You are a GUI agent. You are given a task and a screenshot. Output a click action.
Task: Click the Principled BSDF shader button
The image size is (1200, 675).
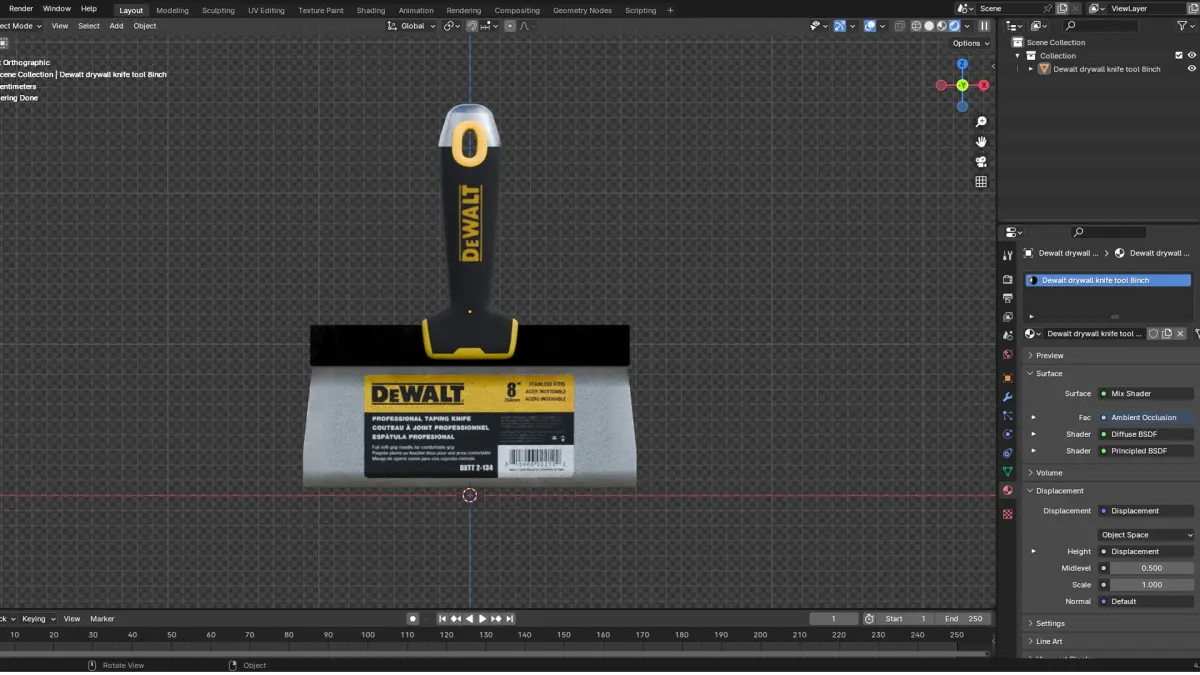click(x=1146, y=451)
